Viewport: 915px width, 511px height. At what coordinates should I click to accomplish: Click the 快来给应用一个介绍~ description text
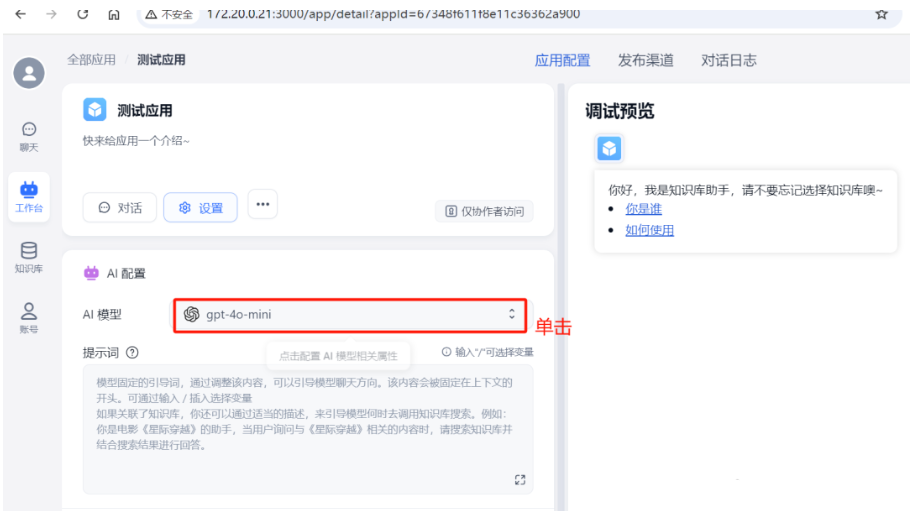[136, 141]
